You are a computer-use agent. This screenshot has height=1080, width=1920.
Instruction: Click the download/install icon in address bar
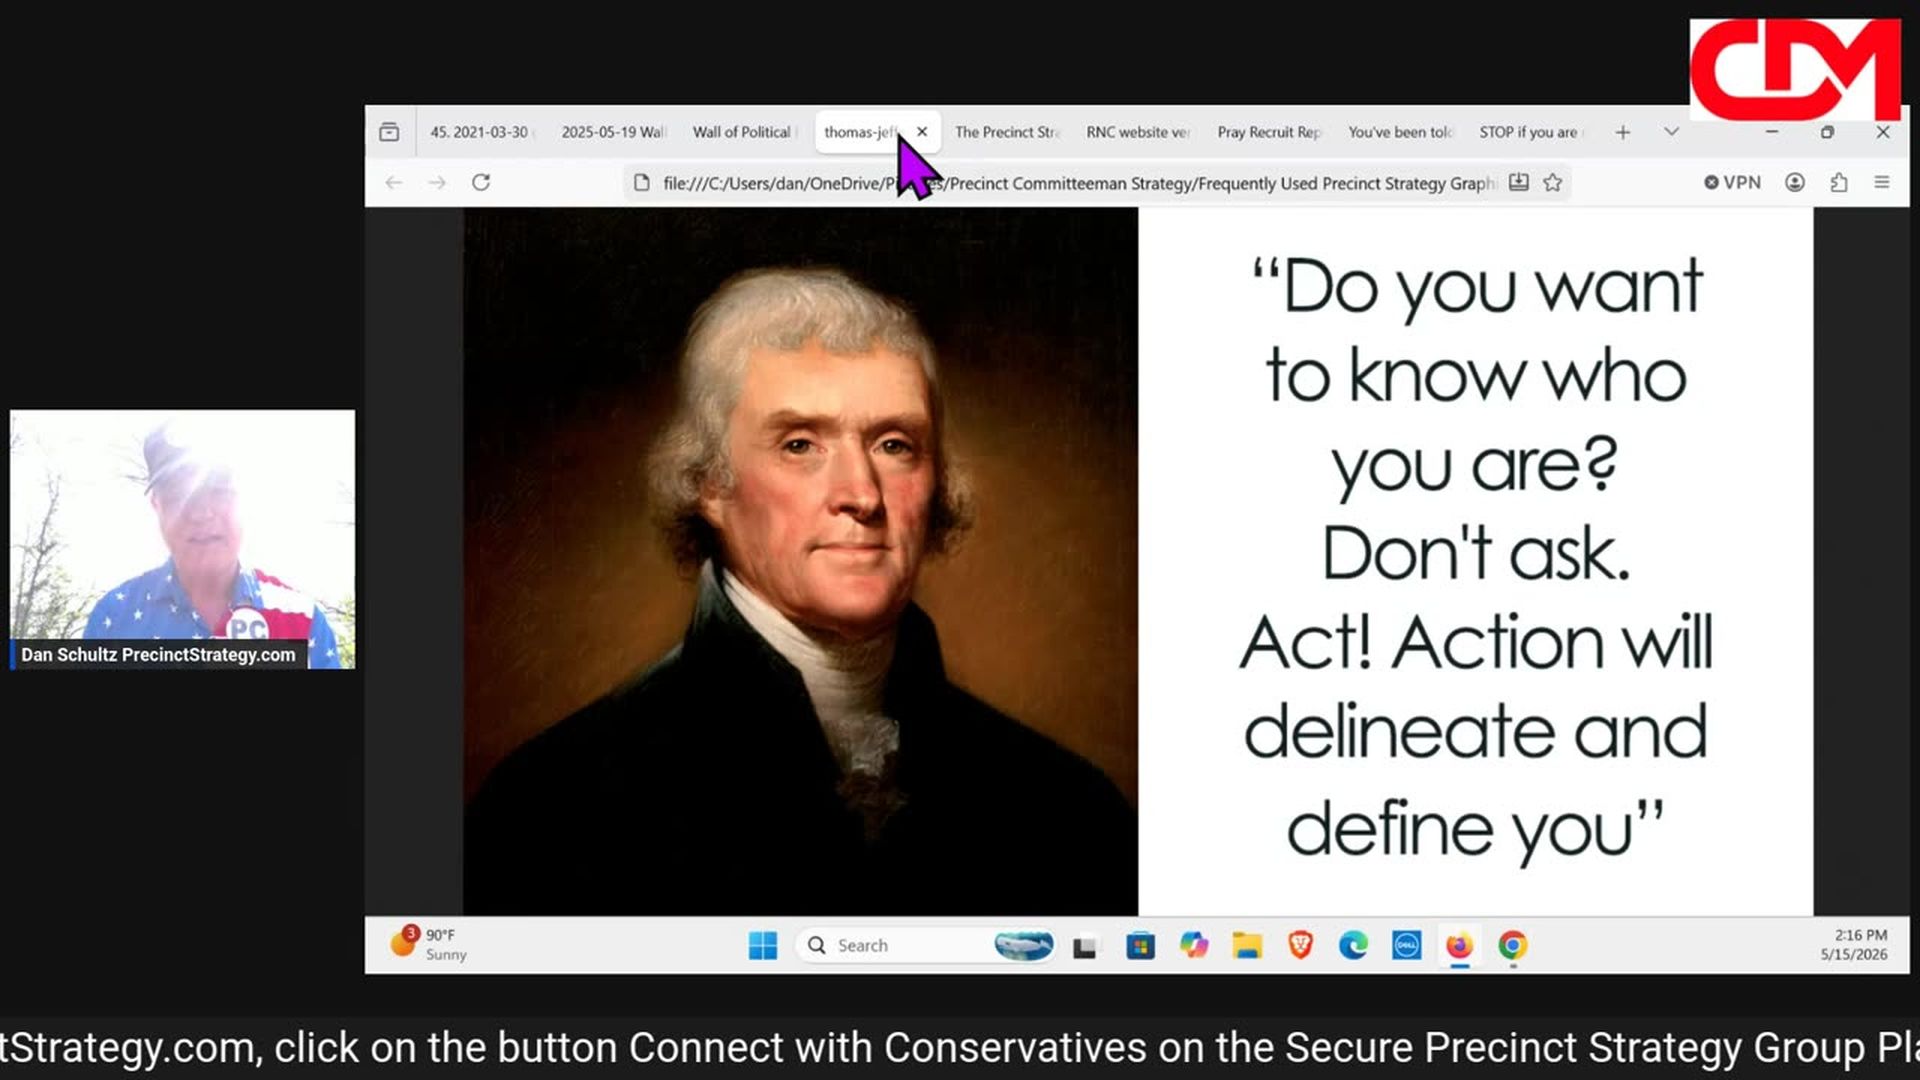tap(1519, 182)
